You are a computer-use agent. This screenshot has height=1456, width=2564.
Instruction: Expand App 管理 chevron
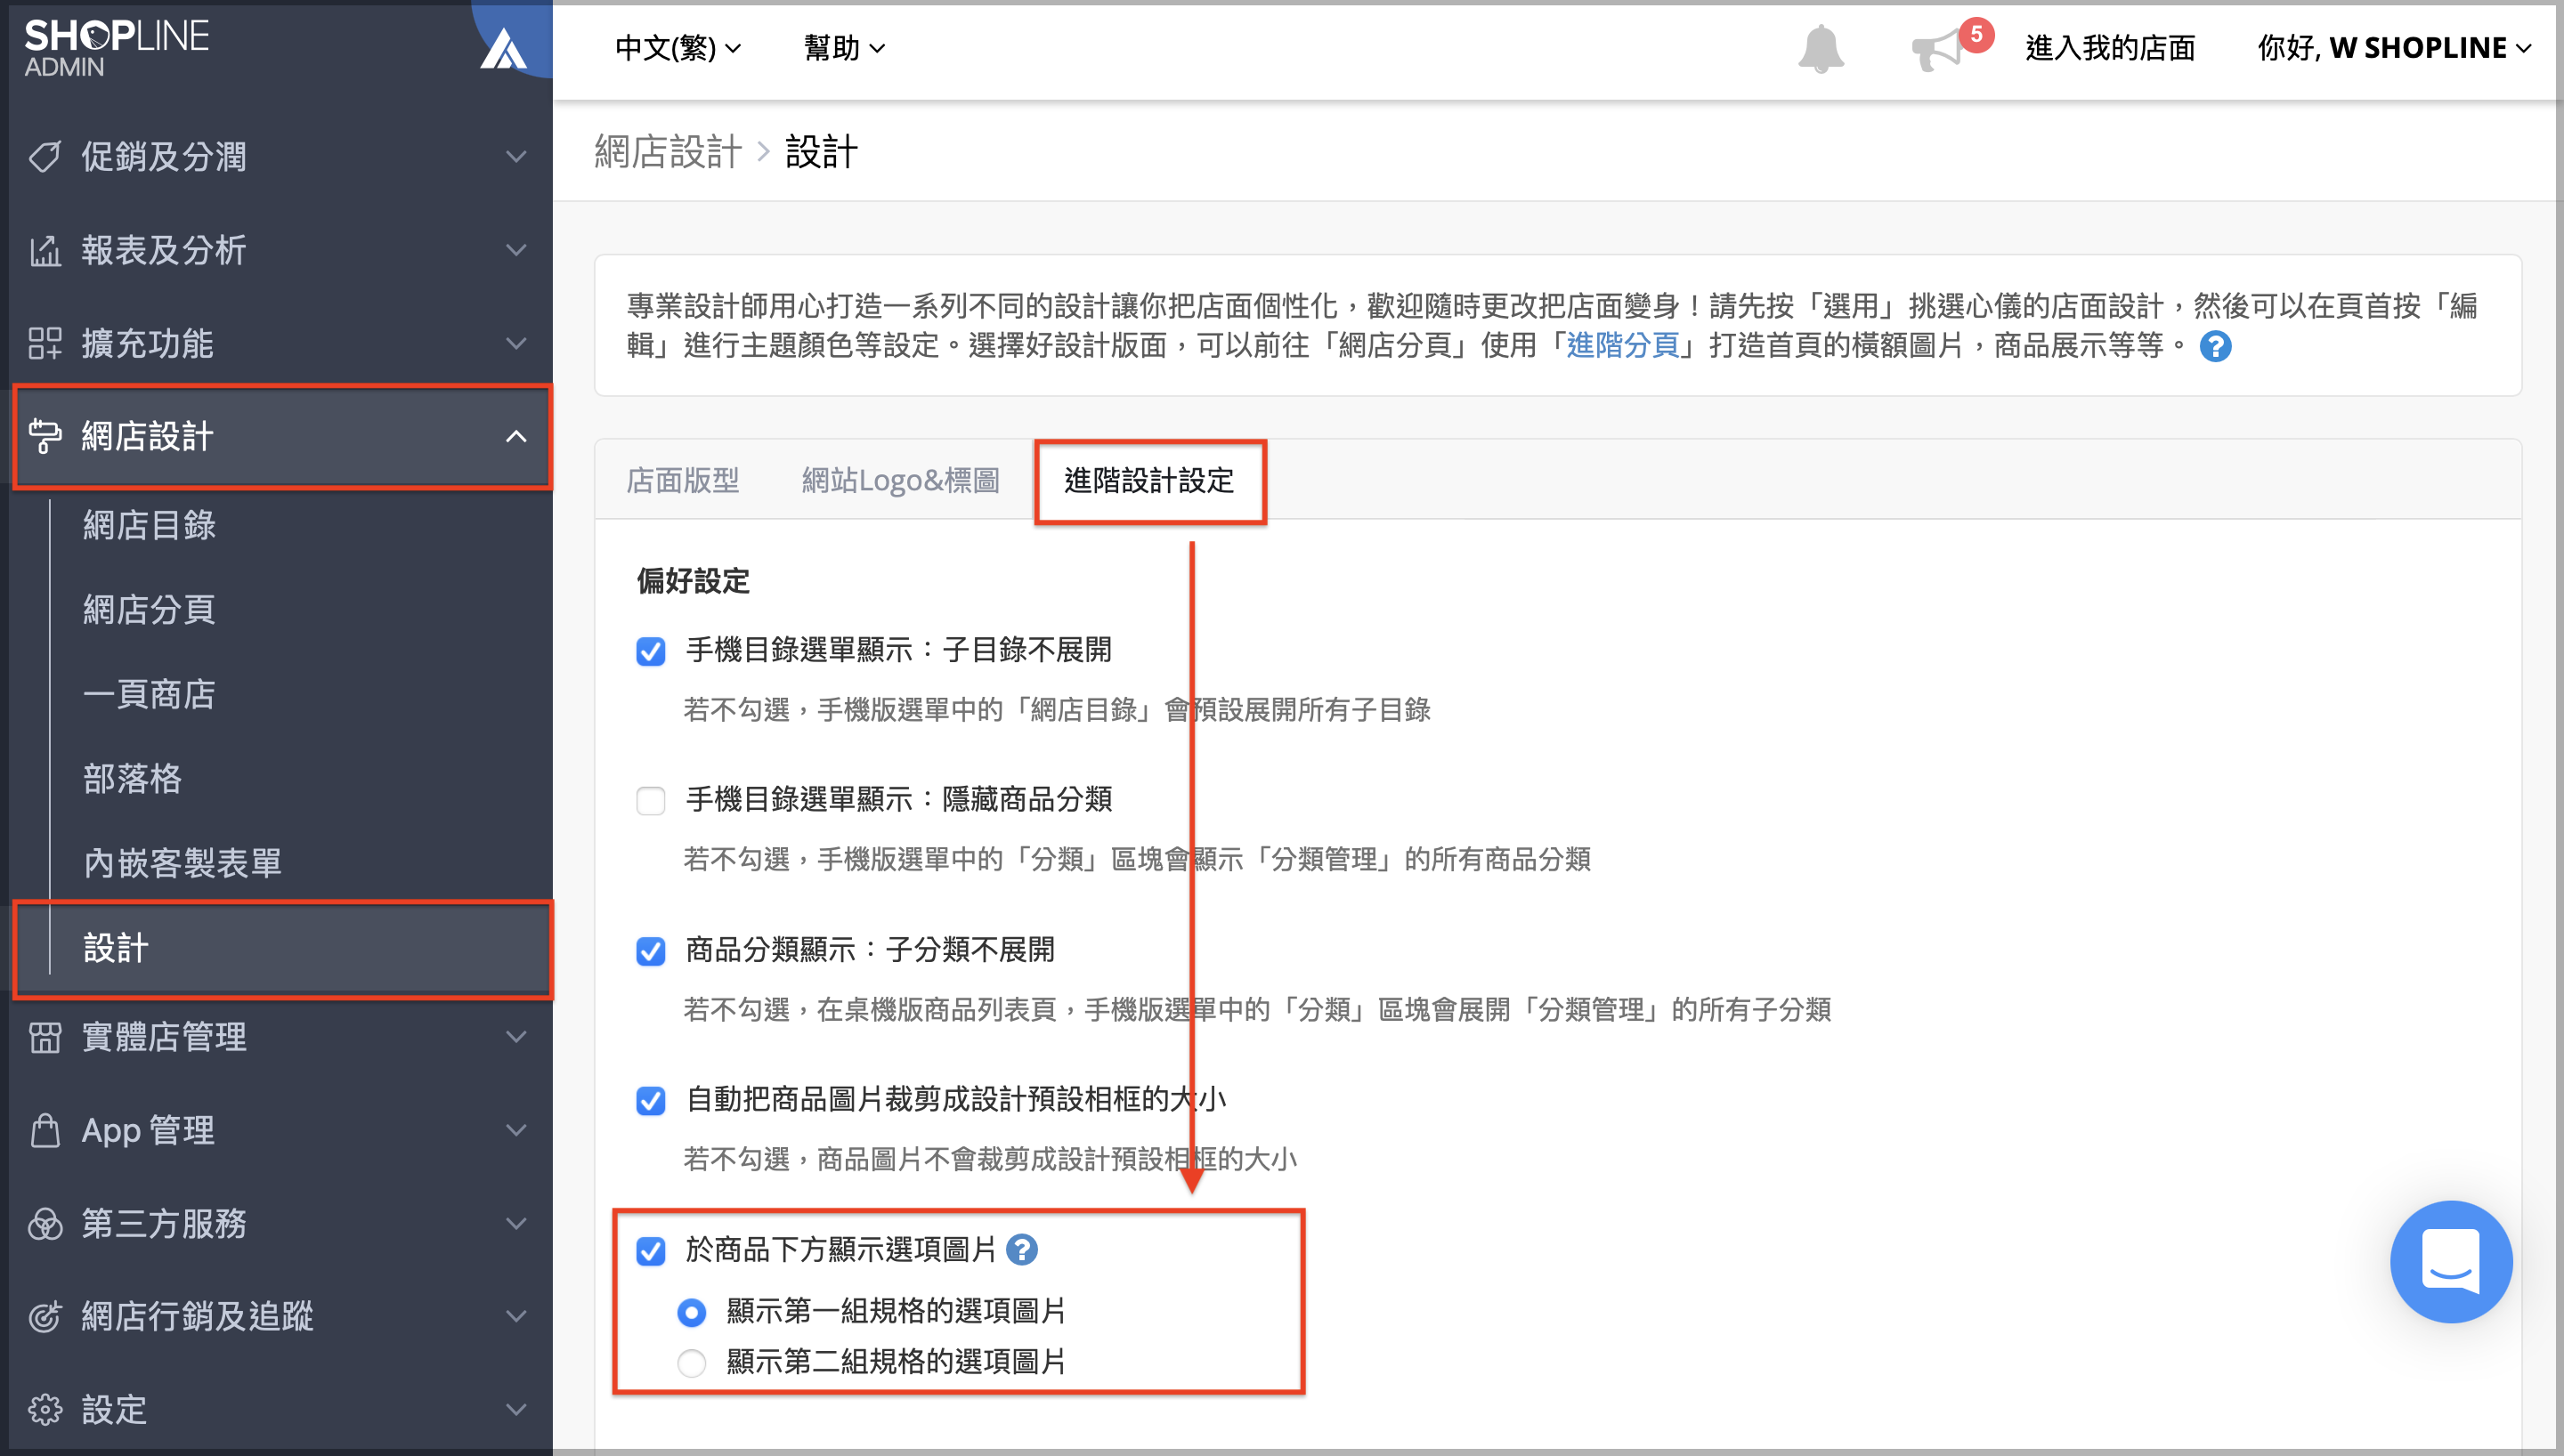pyautogui.click(x=516, y=1130)
